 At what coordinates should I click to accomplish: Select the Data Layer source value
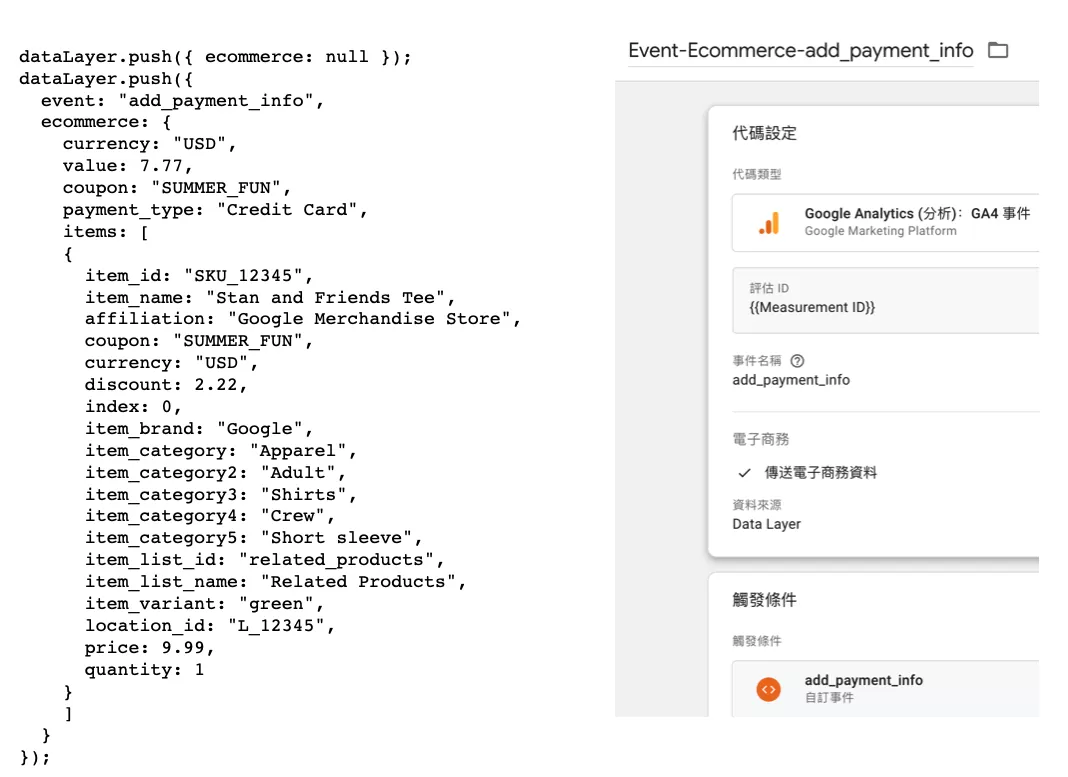[766, 524]
